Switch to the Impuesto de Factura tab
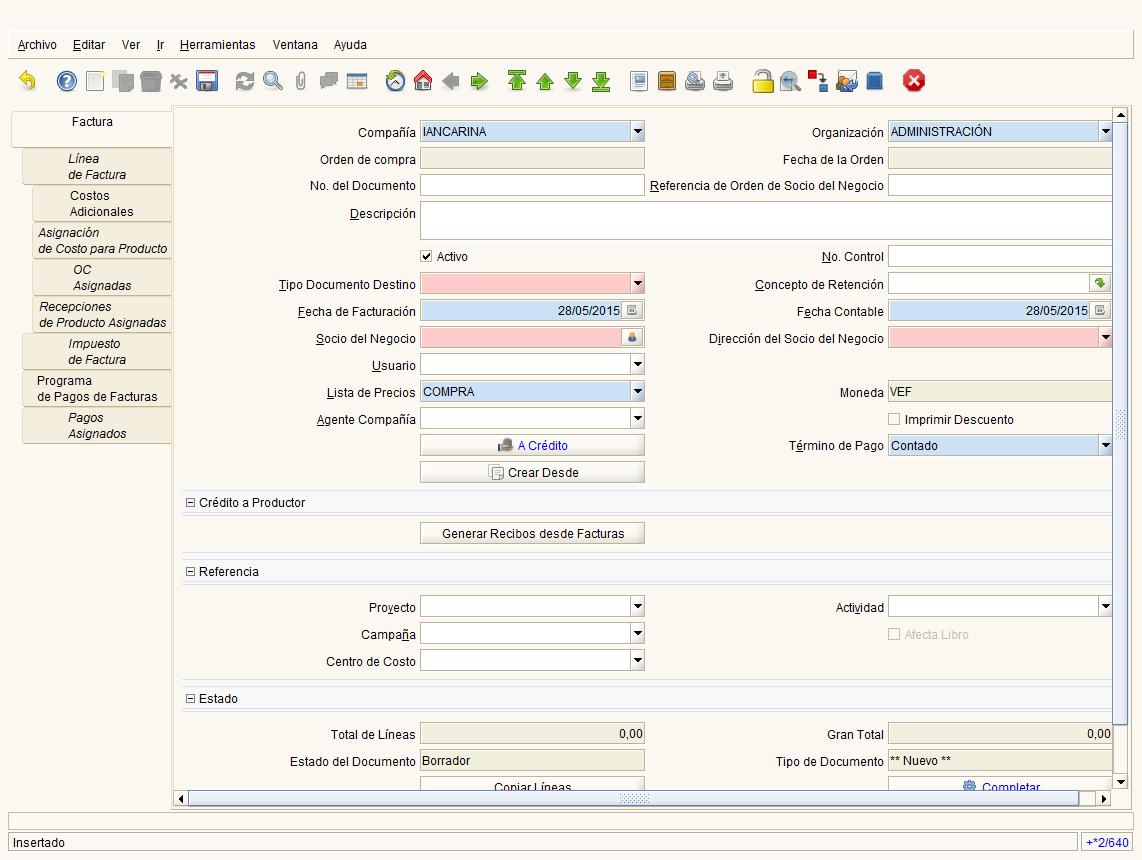Image resolution: width=1142 pixels, height=860 pixels. (x=97, y=352)
